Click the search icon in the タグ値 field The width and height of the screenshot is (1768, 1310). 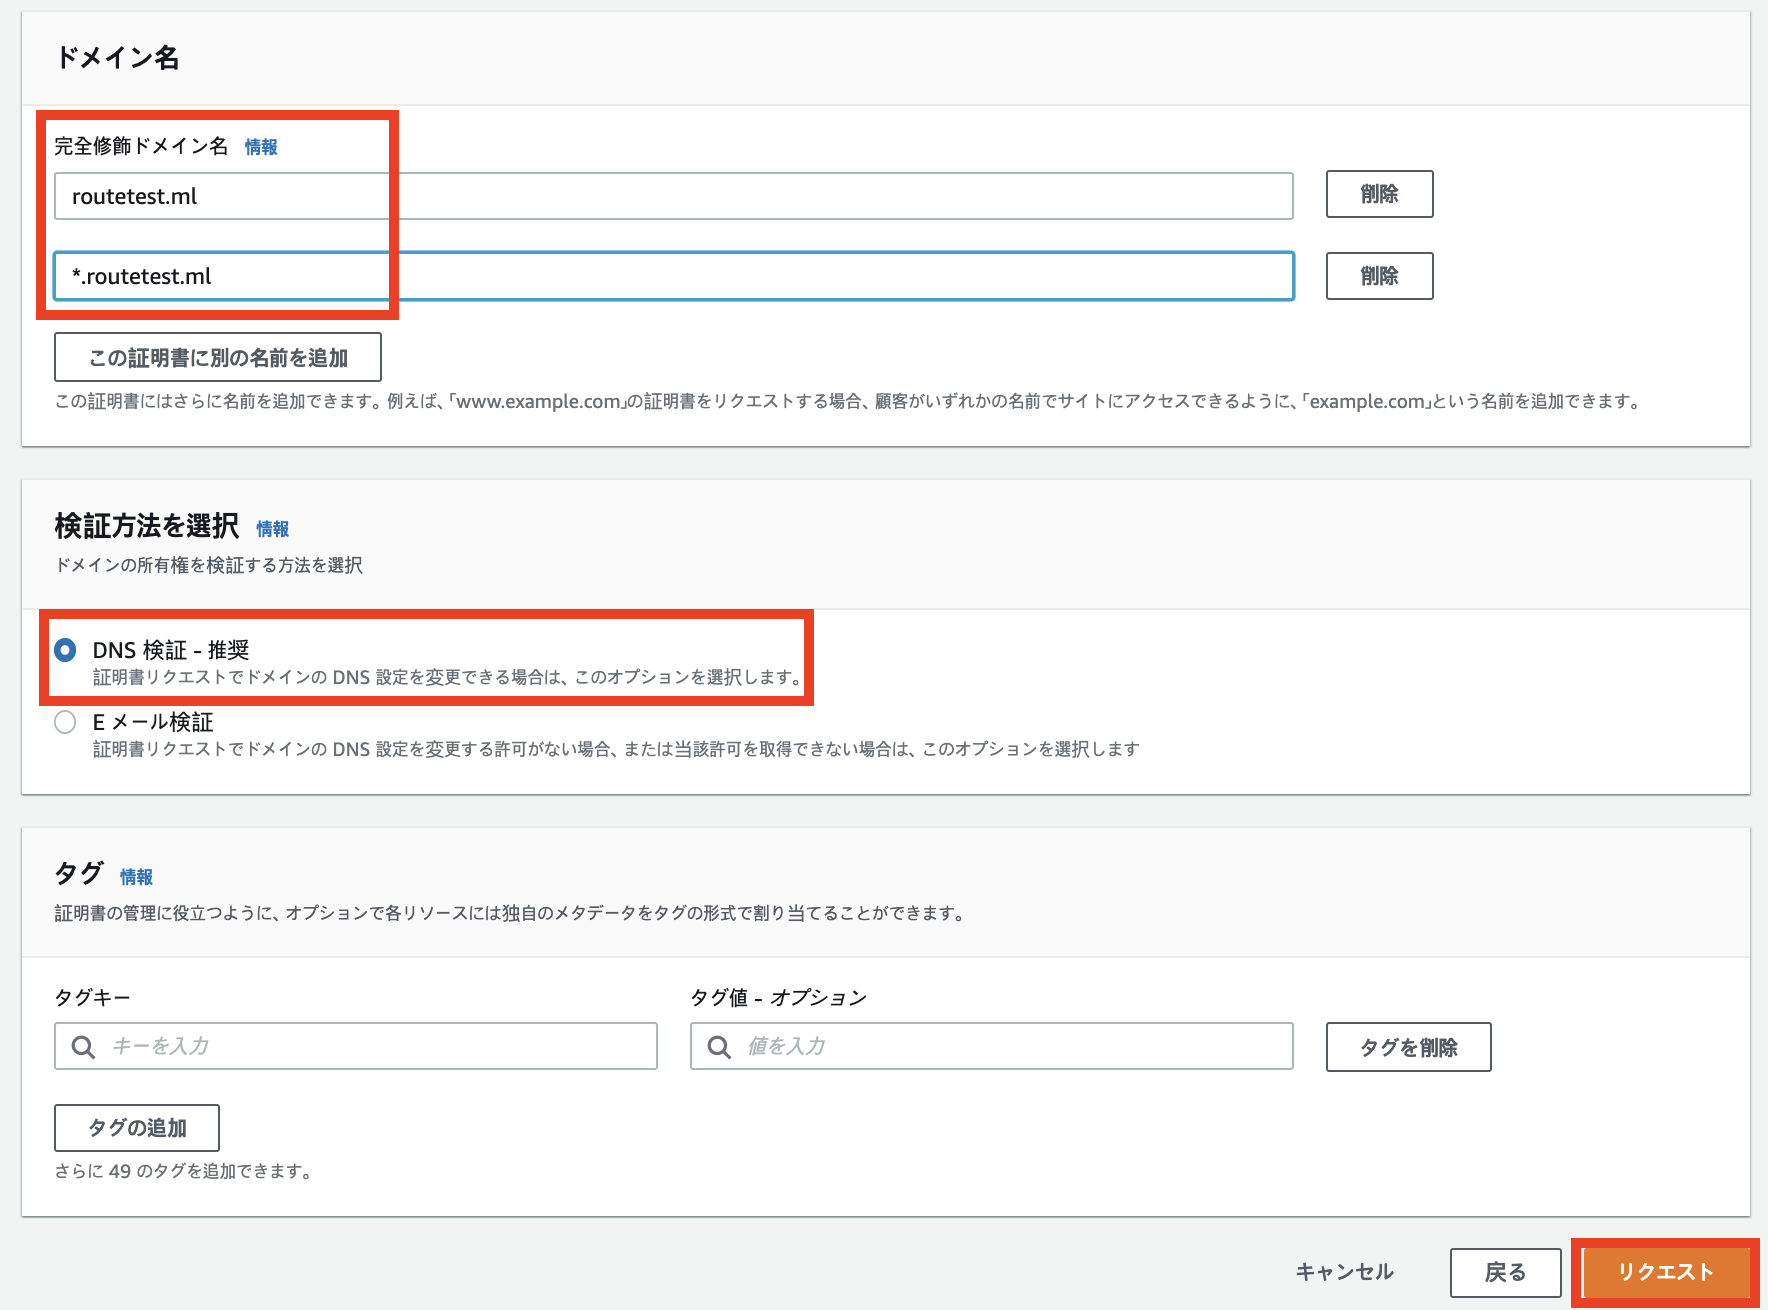click(720, 1047)
